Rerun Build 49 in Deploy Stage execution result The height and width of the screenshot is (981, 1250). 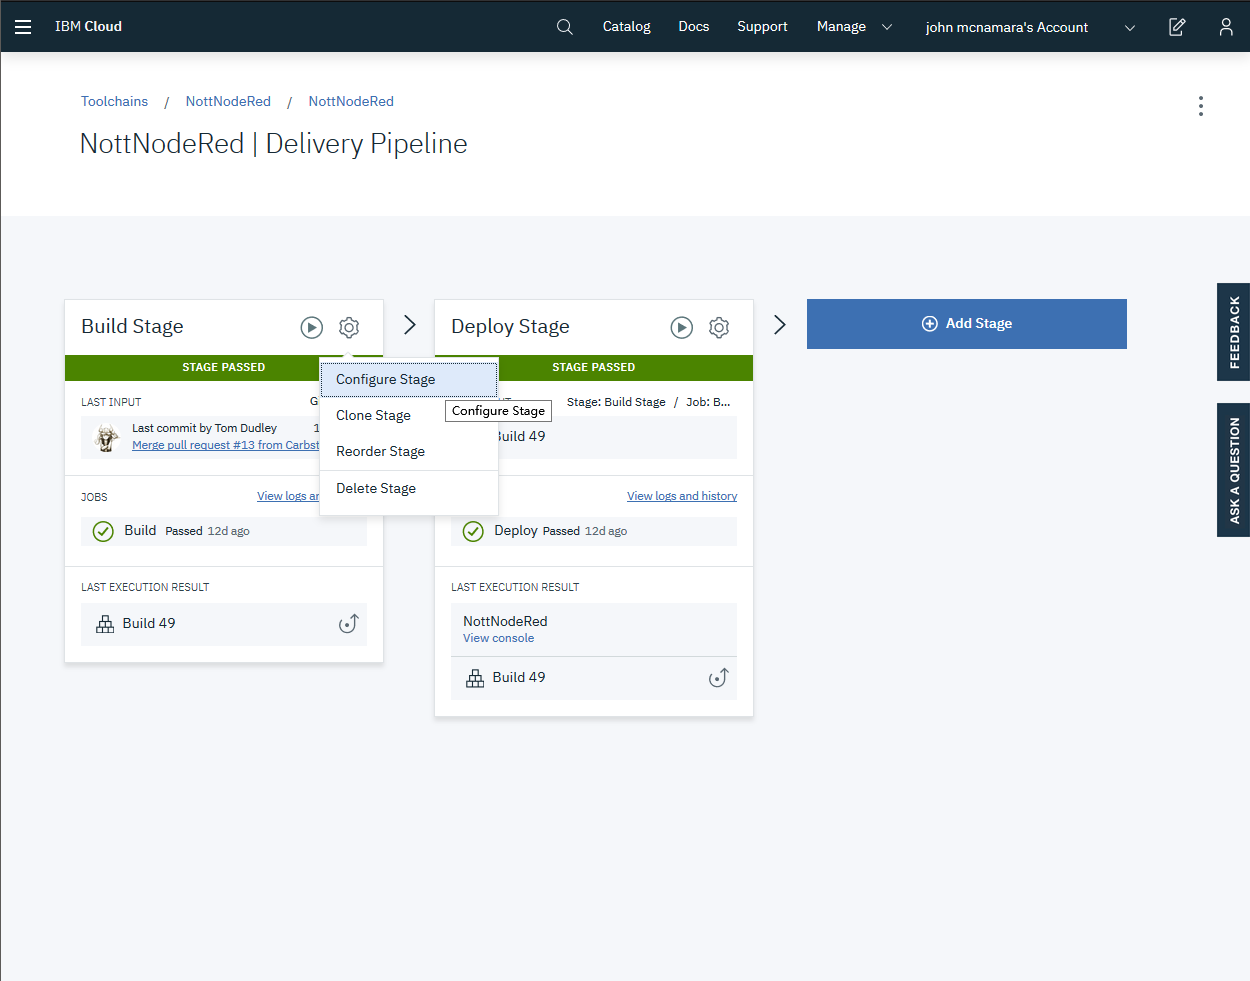[x=718, y=677]
